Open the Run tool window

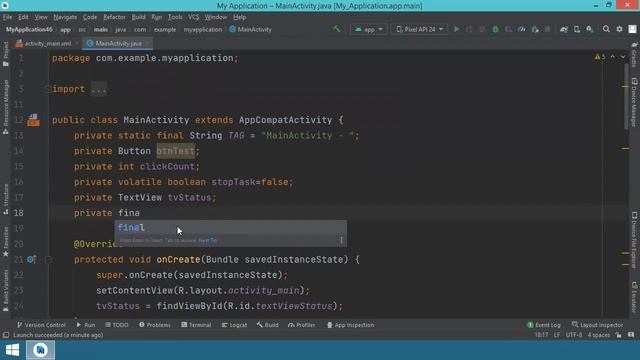coord(86,325)
